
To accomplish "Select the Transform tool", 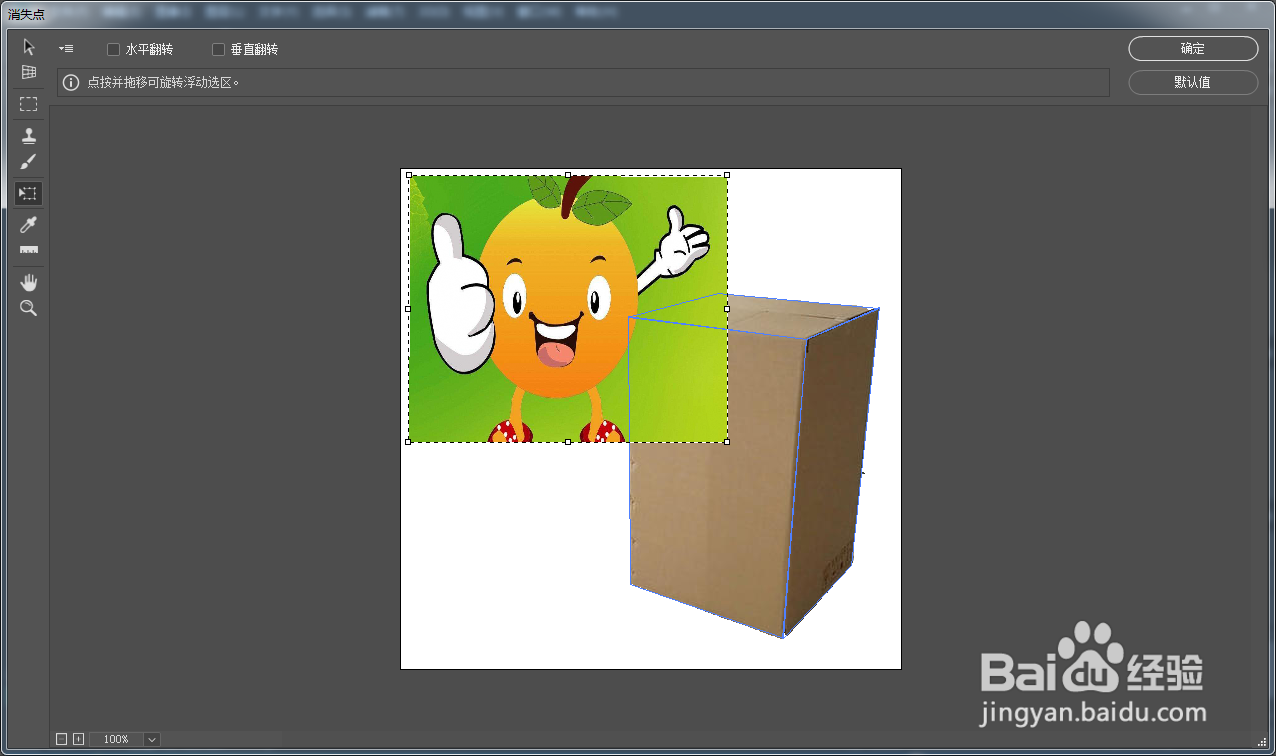I will click(29, 194).
